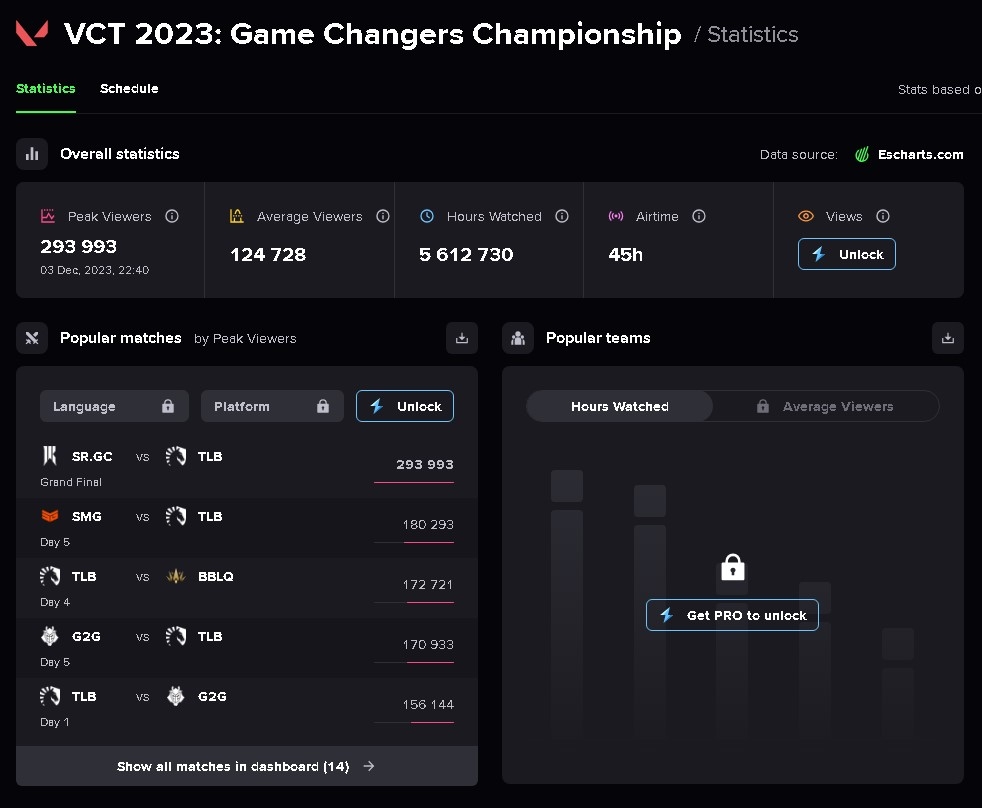This screenshot has height=808, width=982.
Task: Click Get PRO to unlock button
Action: pyautogui.click(x=732, y=615)
